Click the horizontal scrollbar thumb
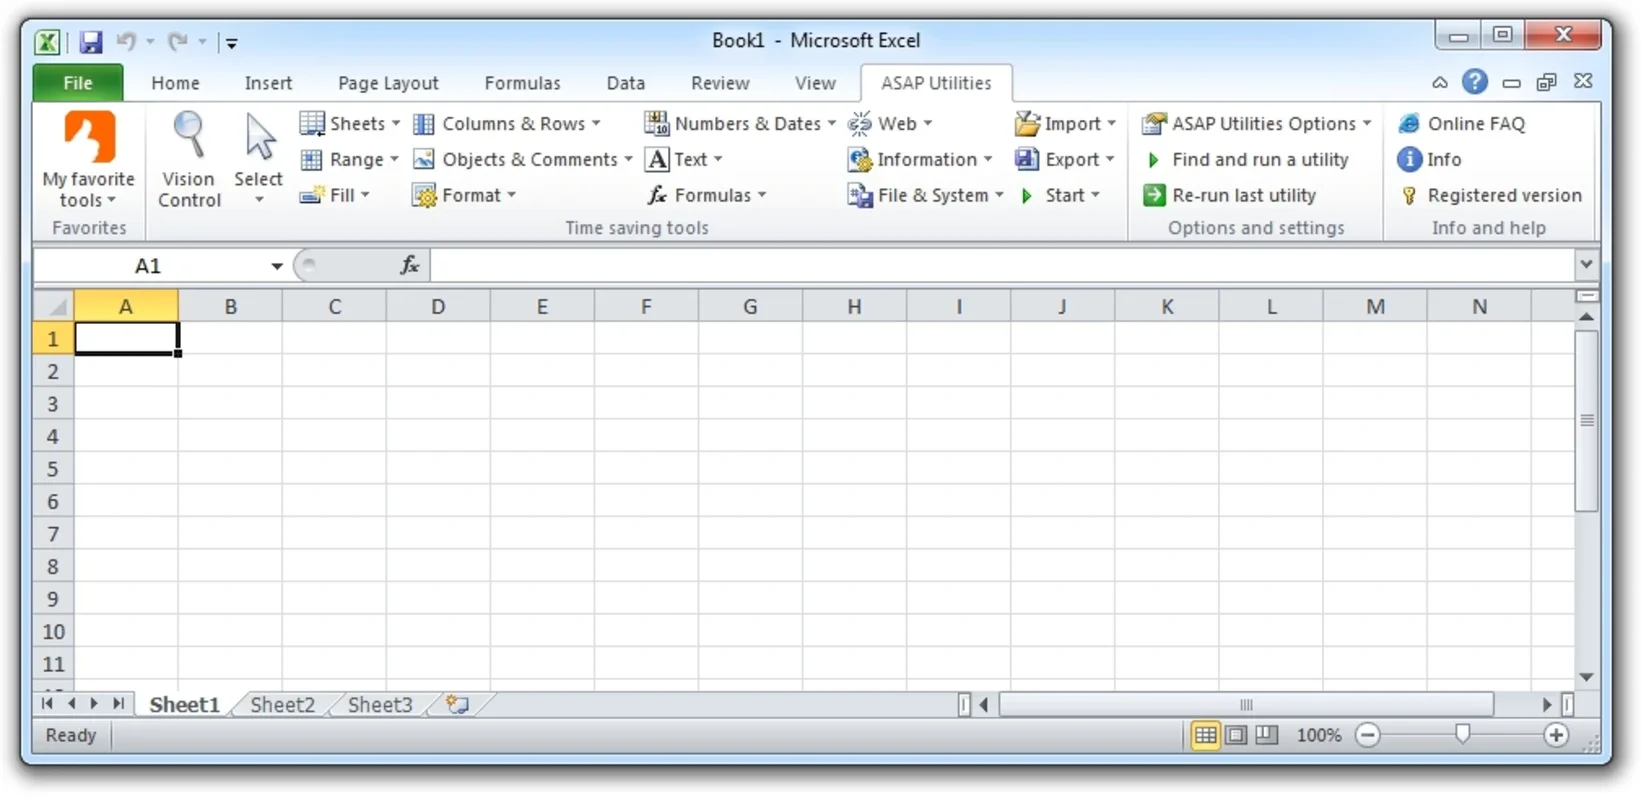The width and height of the screenshot is (1641, 800). [1246, 705]
